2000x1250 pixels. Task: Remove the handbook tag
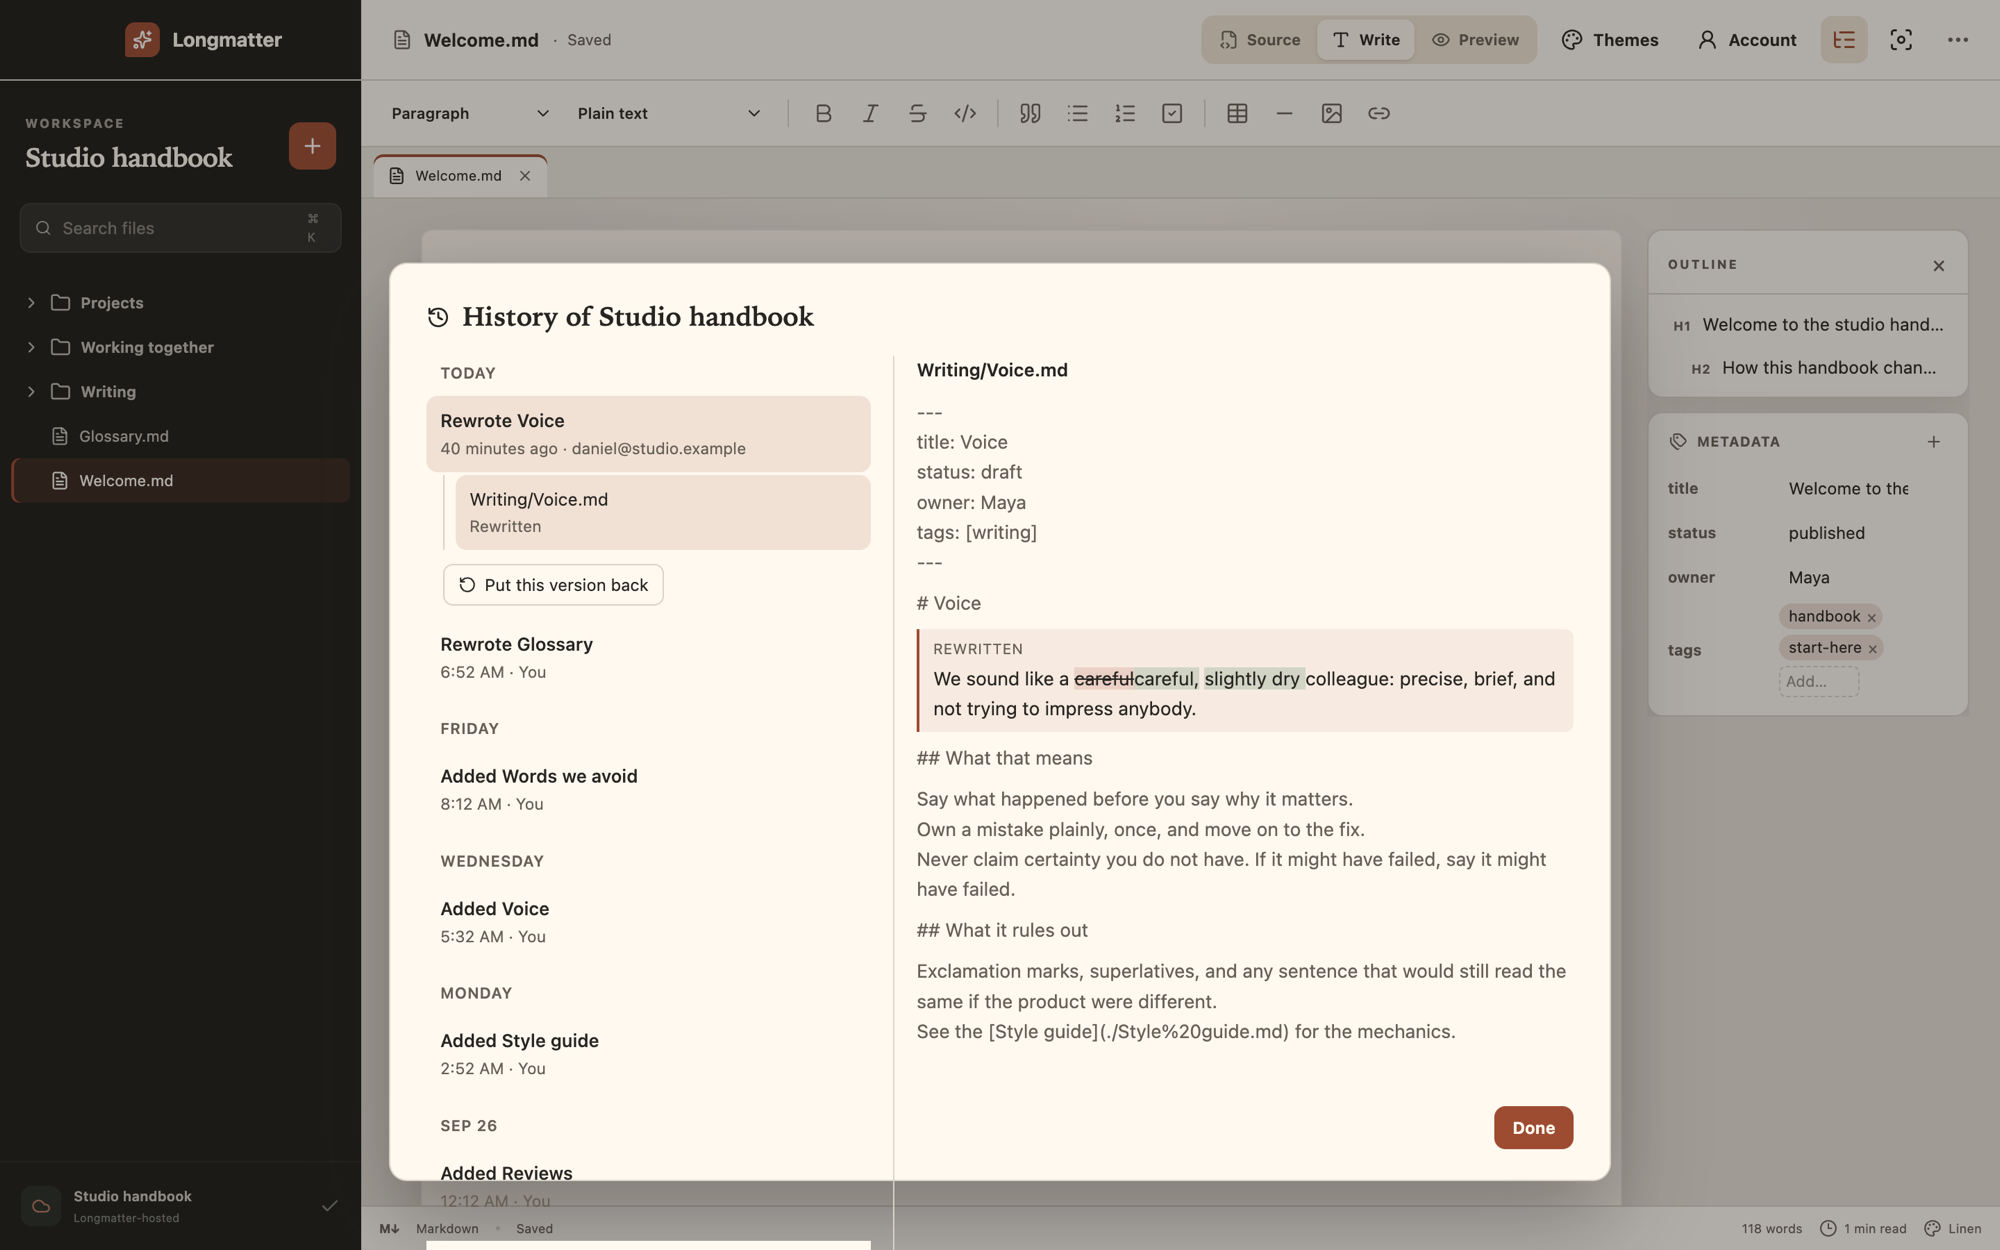click(1871, 617)
